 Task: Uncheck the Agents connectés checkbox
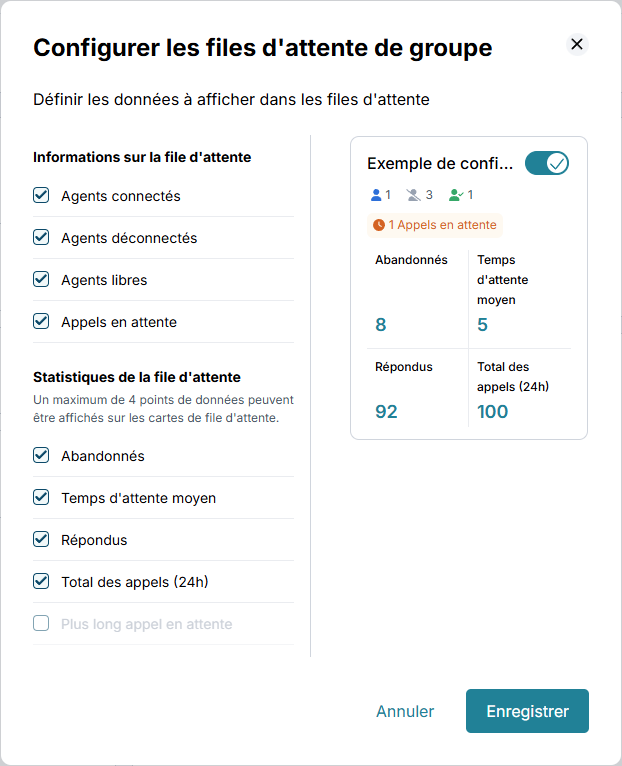tap(41, 196)
